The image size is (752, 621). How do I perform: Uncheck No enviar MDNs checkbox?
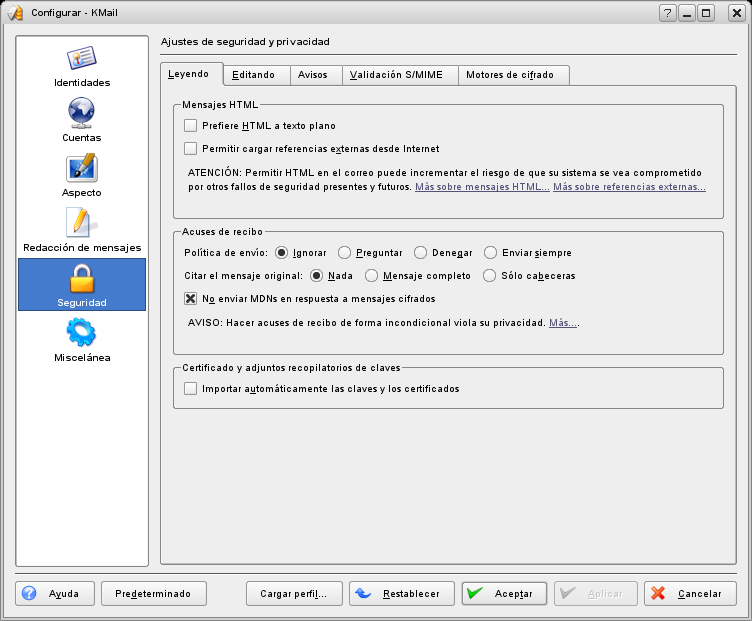[191, 298]
